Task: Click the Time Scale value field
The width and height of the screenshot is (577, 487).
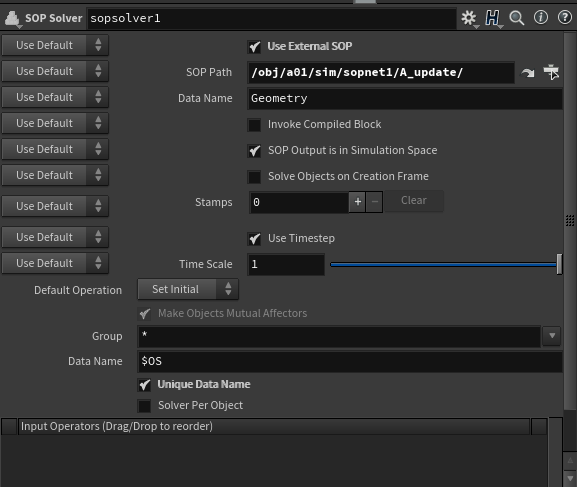Action: (286, 264)
